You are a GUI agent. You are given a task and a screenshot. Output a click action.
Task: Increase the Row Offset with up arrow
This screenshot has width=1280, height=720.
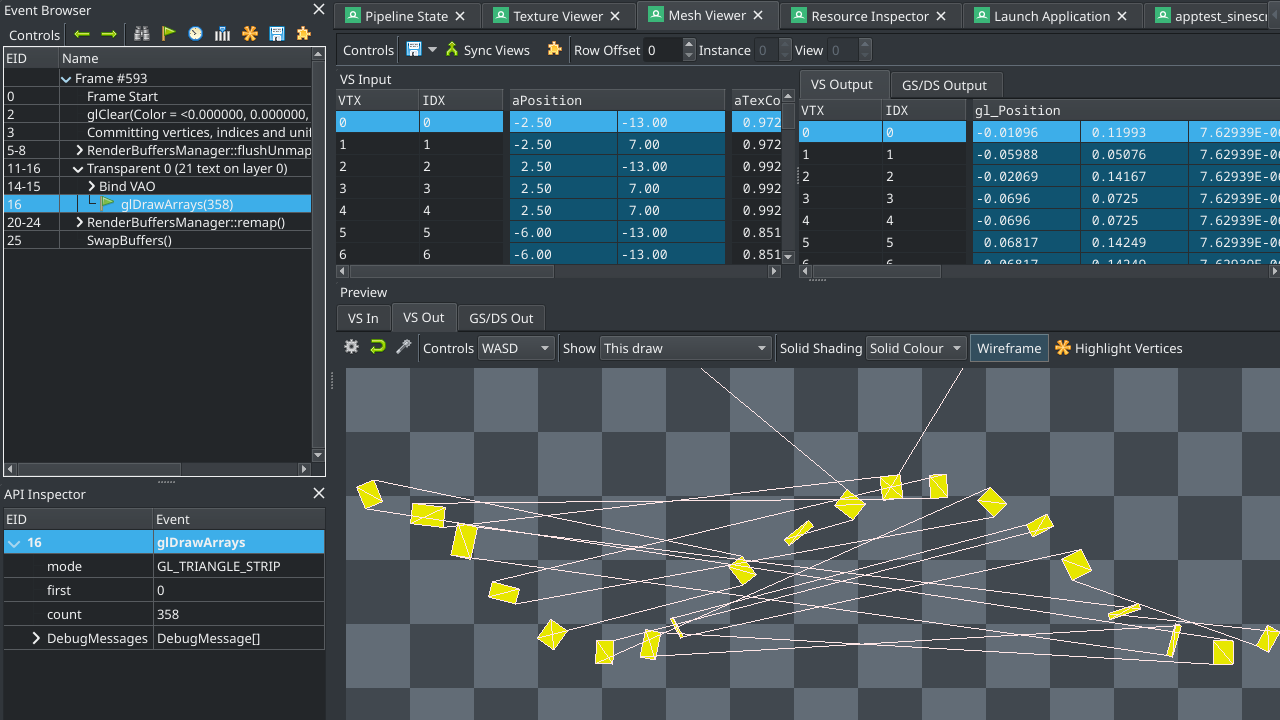click(689, 44)
